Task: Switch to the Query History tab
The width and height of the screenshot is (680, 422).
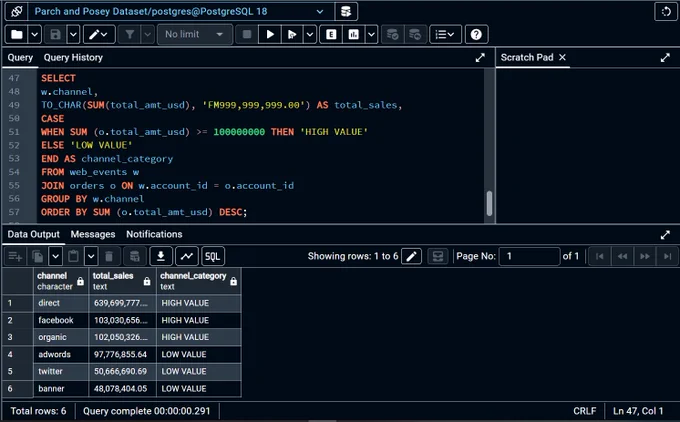Action: pyautogui.click(x=73, y=57)
